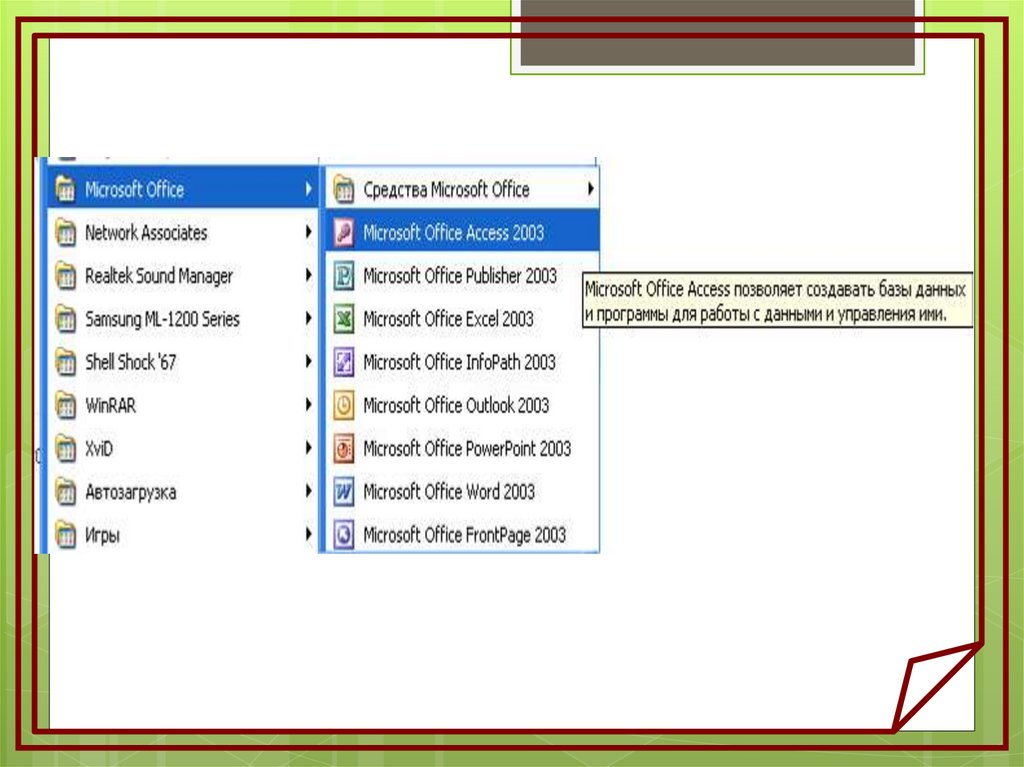
Task: Click the Samsung ML-1200 Series folder icon
Action: (x=65, y=319)
